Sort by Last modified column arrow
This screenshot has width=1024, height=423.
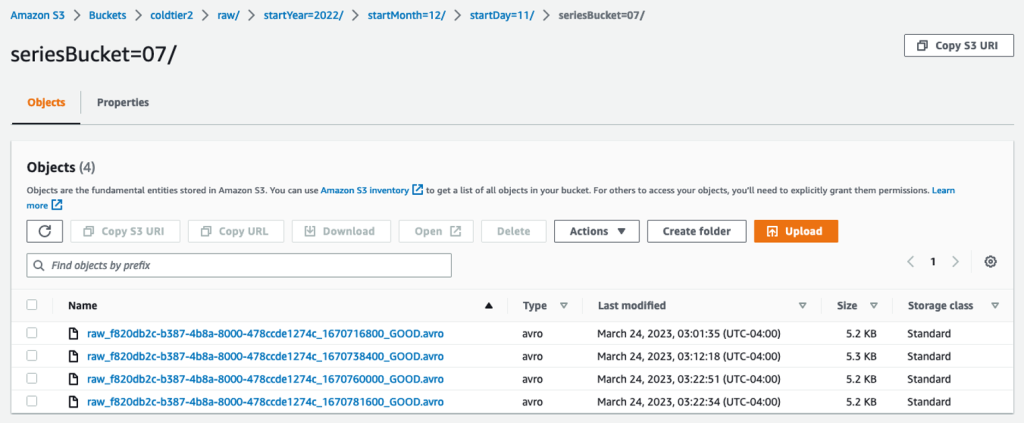[x=803, y=306]
